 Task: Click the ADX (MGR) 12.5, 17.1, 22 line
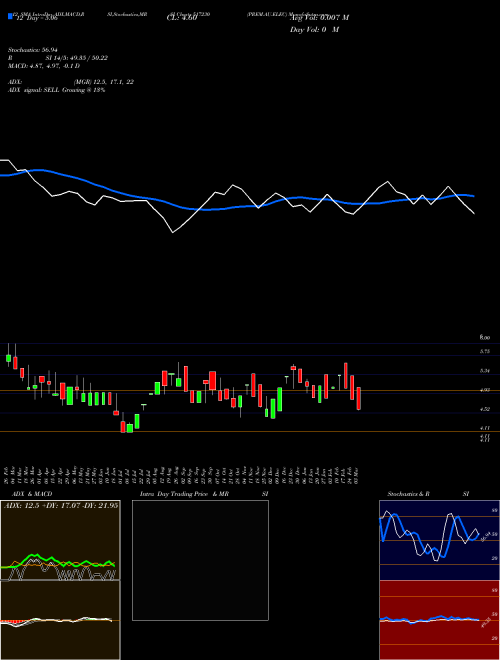coord(71,82)
